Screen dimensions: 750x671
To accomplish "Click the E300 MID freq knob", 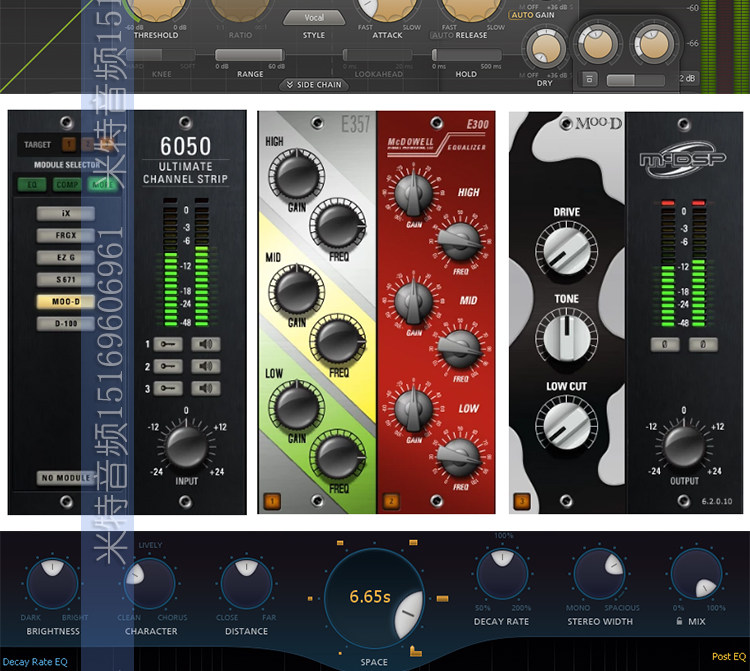I will (x=459, y=348).
